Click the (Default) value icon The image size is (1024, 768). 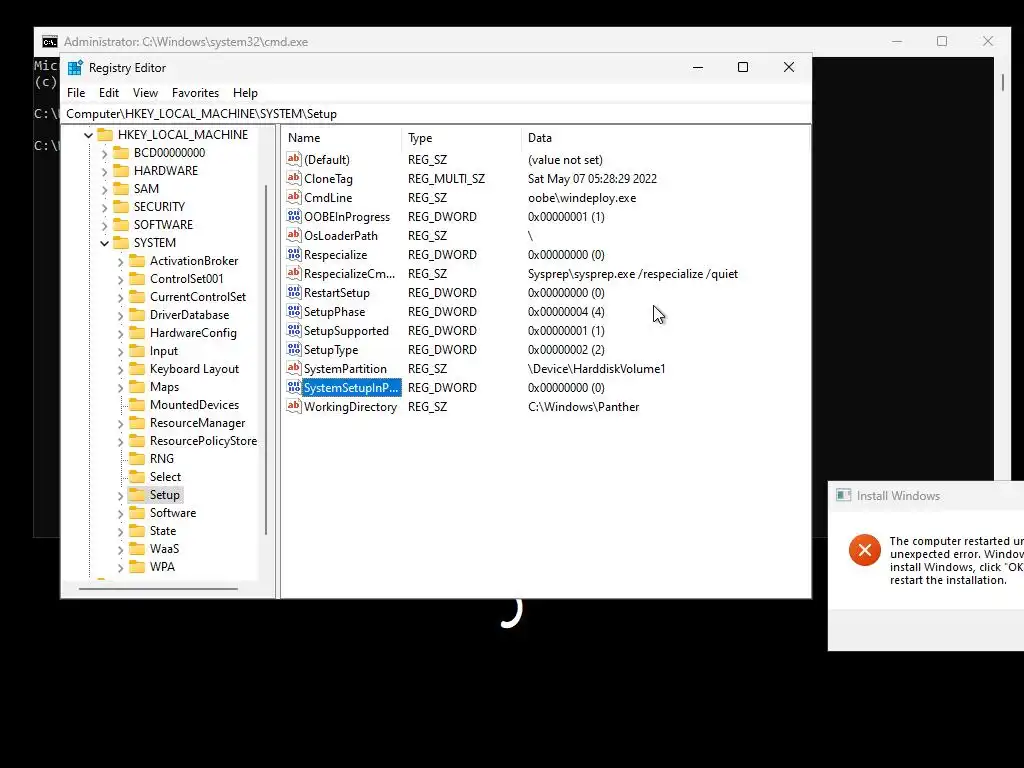pos(294,159)
